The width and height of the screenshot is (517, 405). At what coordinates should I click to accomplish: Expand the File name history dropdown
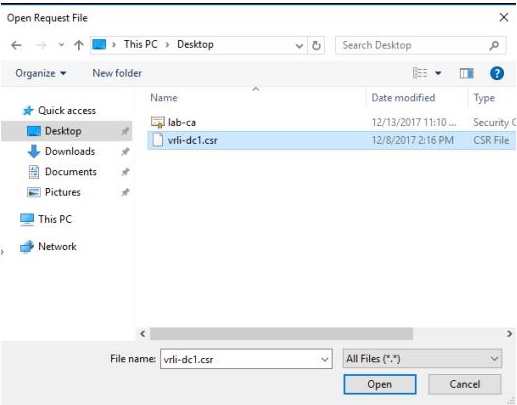[324, 359]
